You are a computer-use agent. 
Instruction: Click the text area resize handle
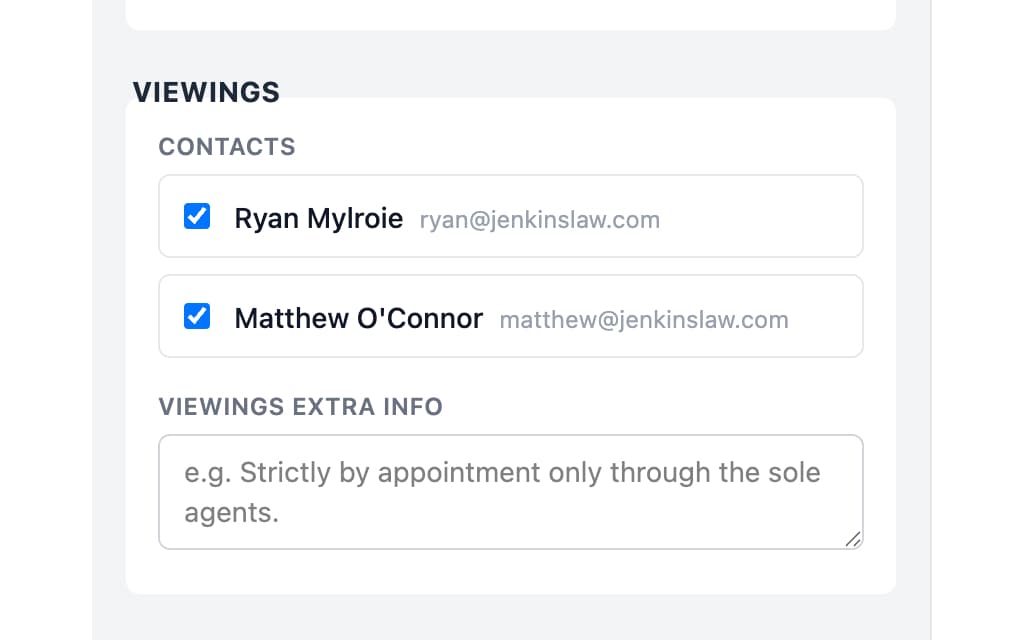coord(852,539)
